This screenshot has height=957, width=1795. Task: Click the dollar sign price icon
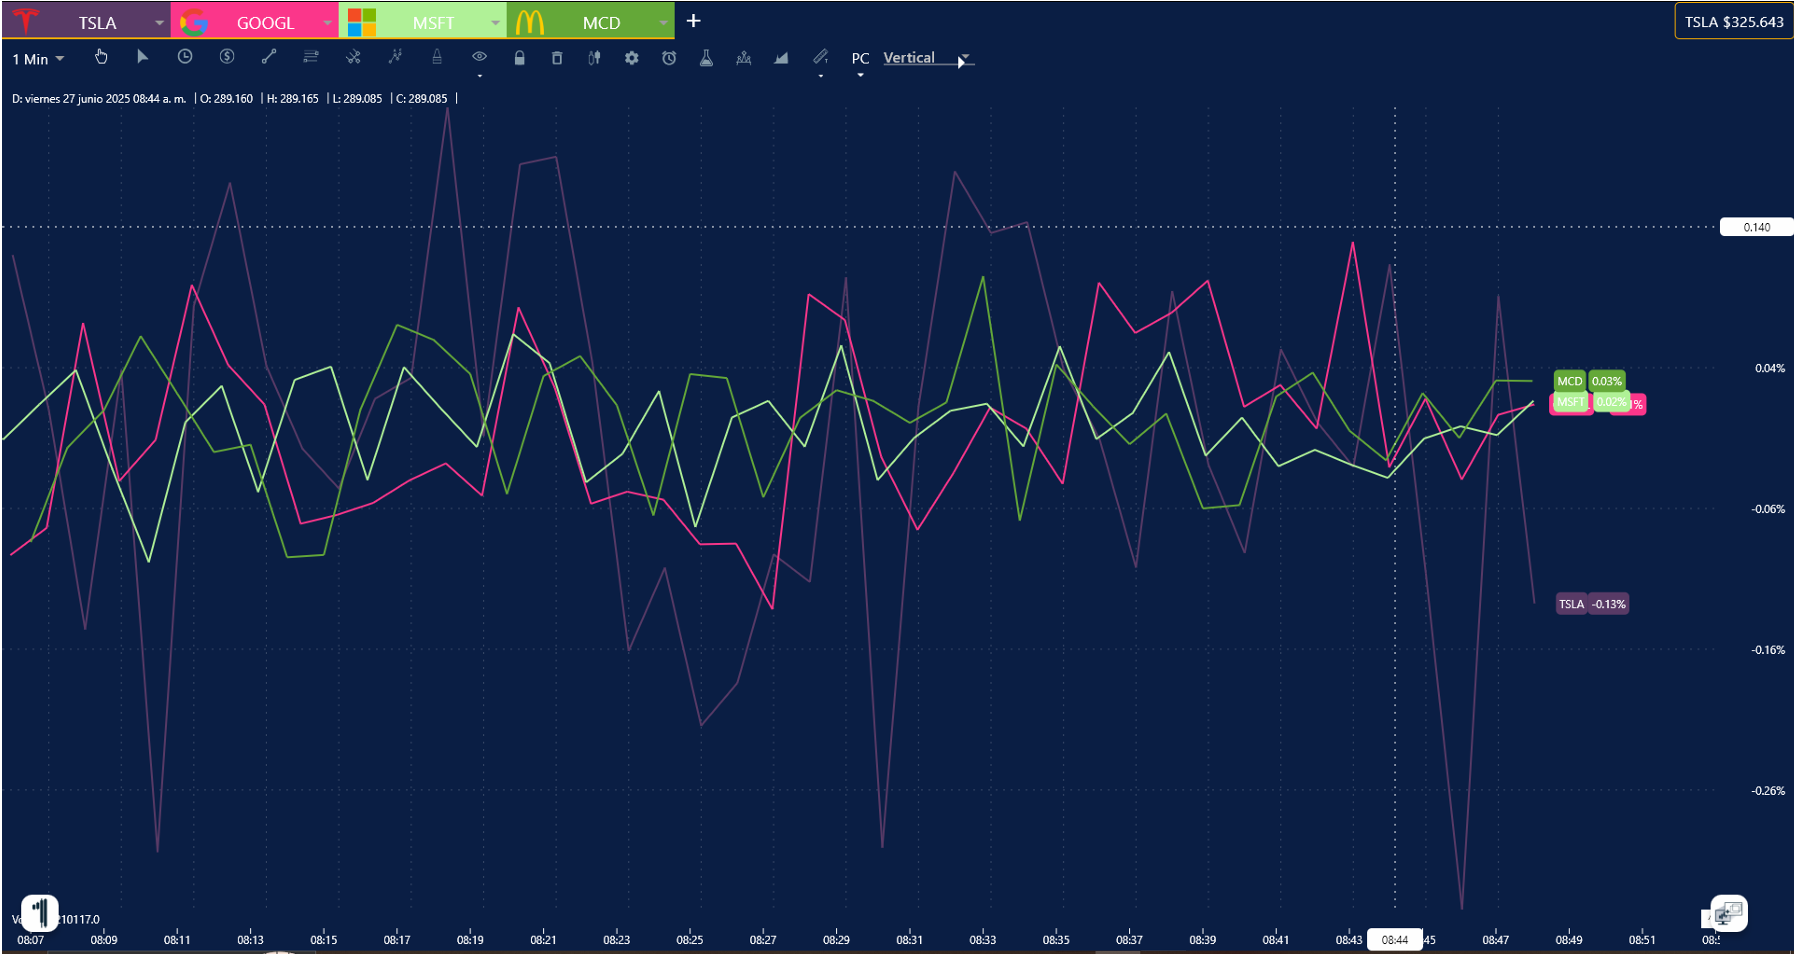point(227,57)
